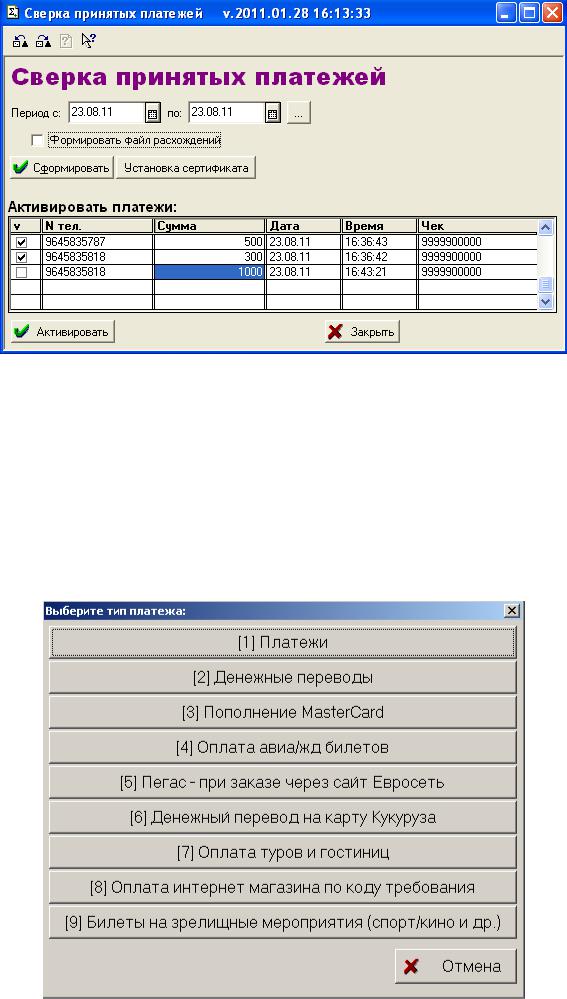Image resolution: width=567 pixels, height=999 pixels.
Task: Choose '[5] Пегас' Евросеть option
Action: 283,782
